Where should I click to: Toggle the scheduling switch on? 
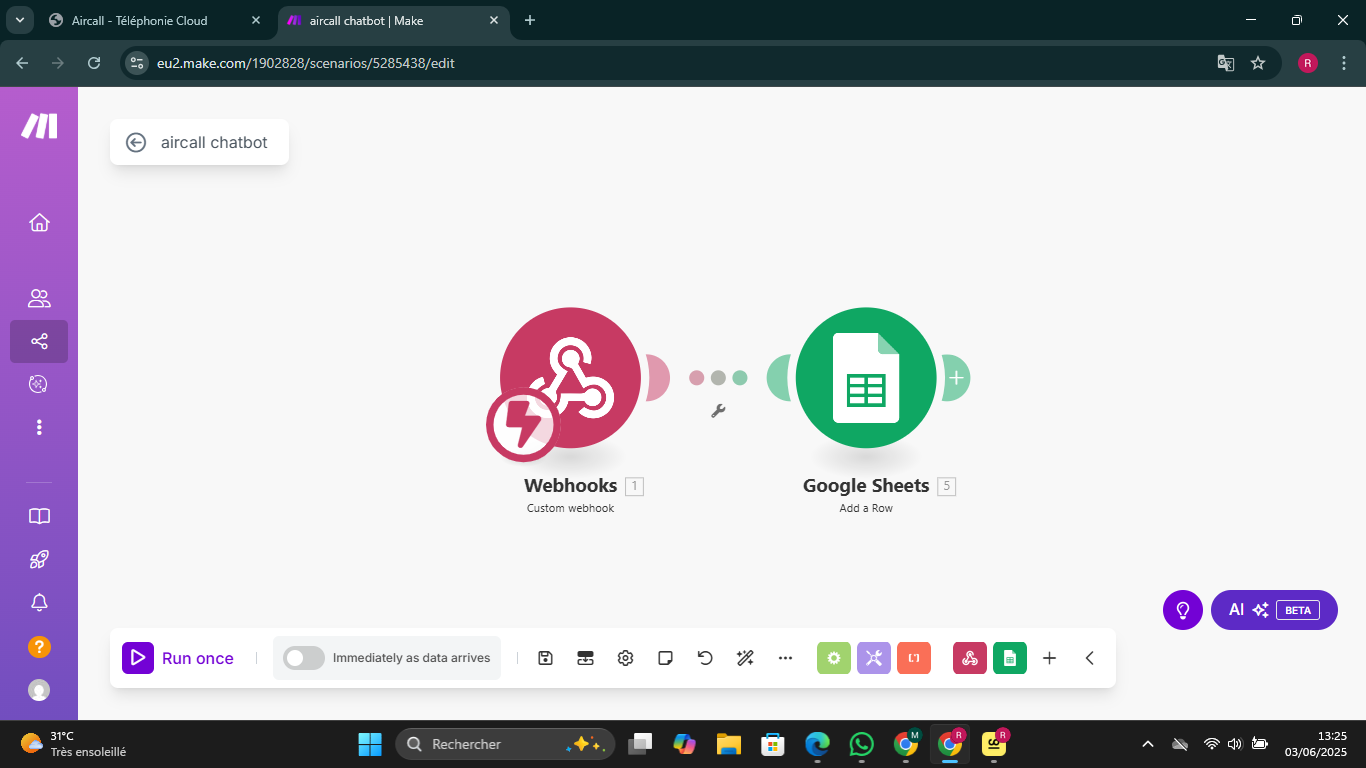tap(304, 658)
